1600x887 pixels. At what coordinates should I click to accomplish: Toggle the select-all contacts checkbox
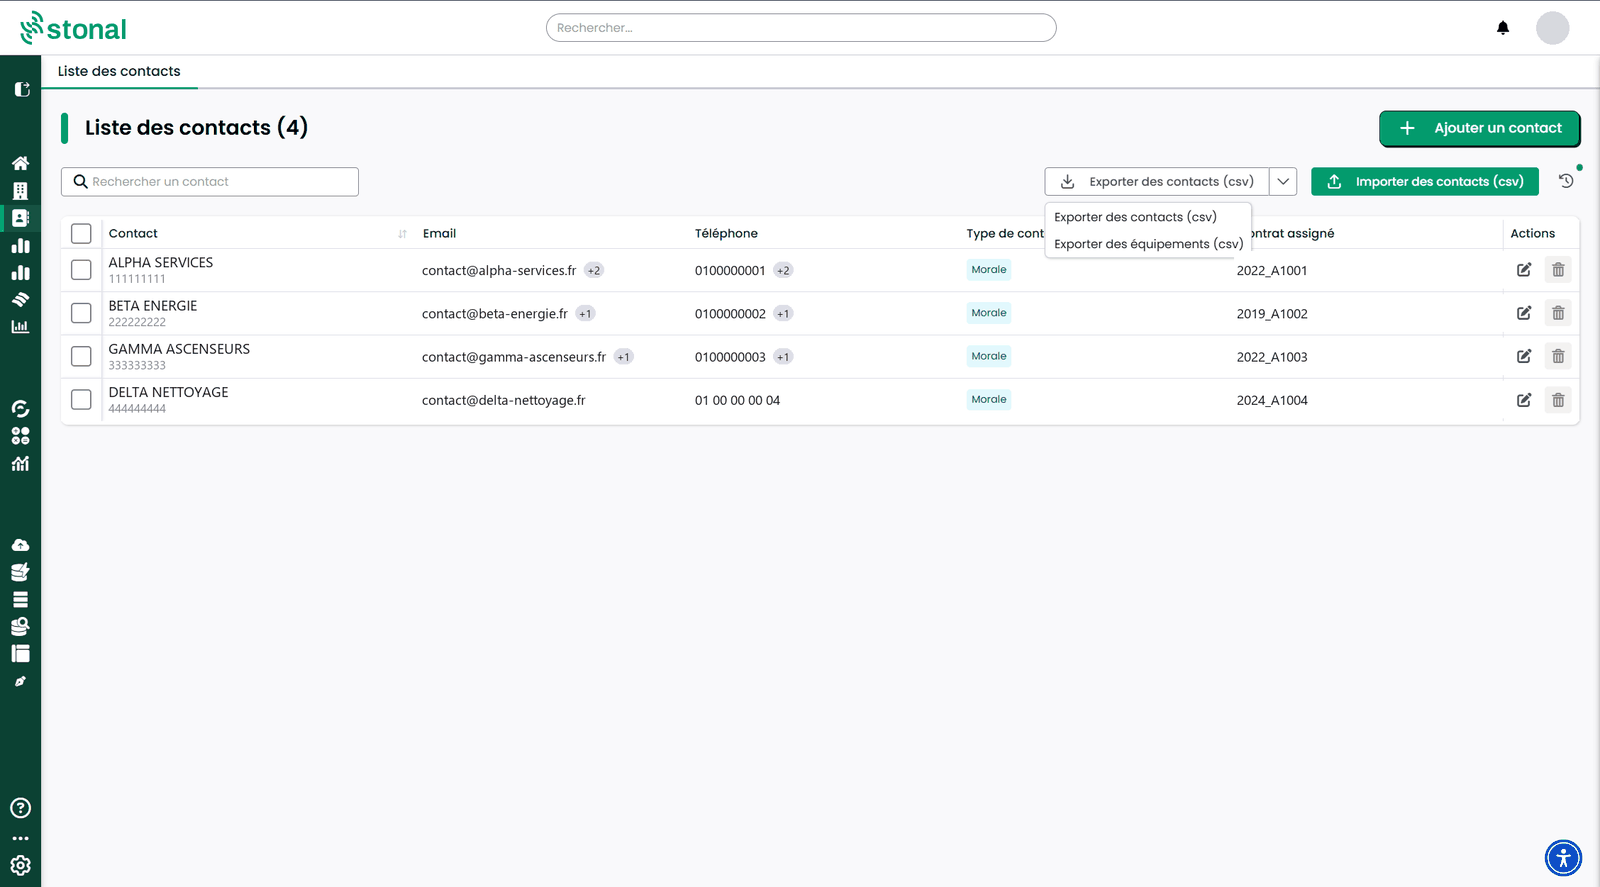[x=81, y=233]
